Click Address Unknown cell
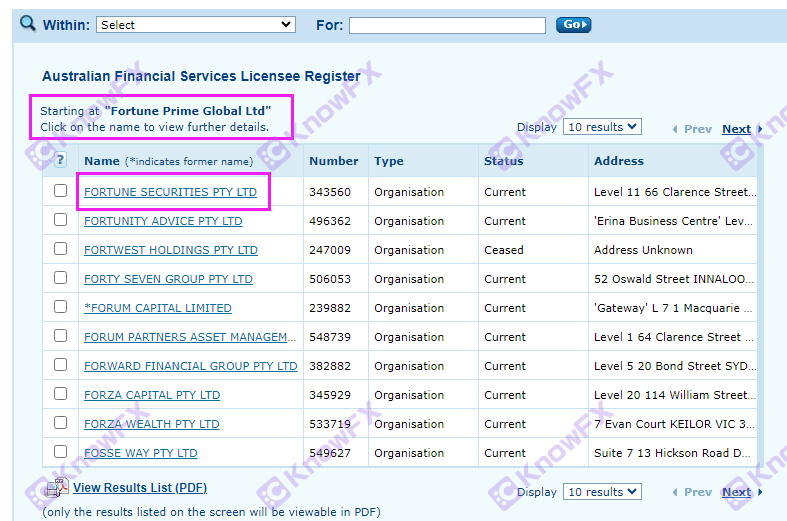 coord(643,250)
